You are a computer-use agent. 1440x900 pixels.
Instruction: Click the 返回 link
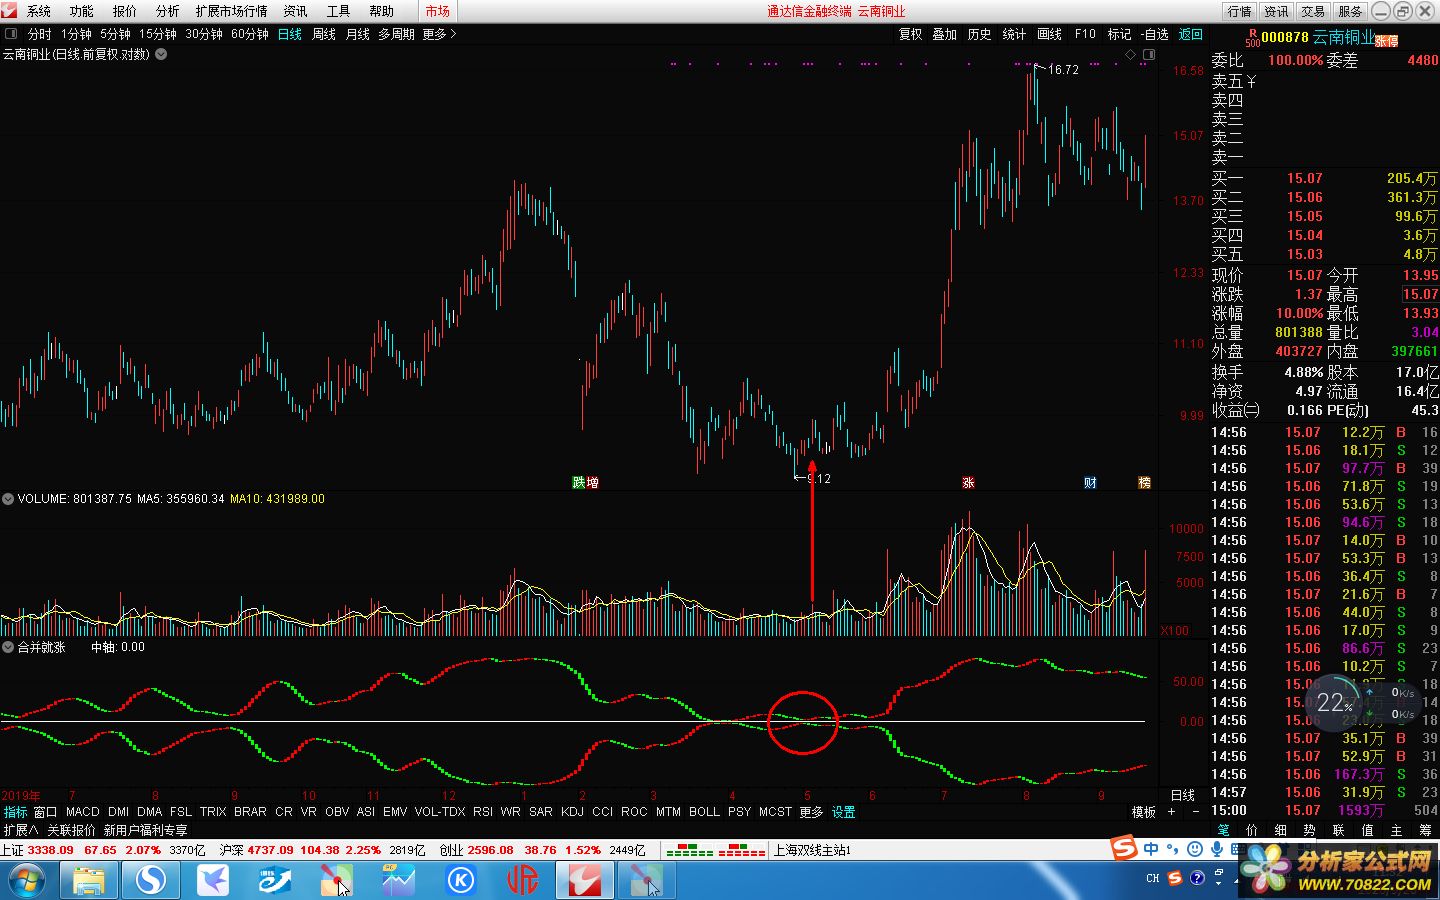(x=1191, y=34)
